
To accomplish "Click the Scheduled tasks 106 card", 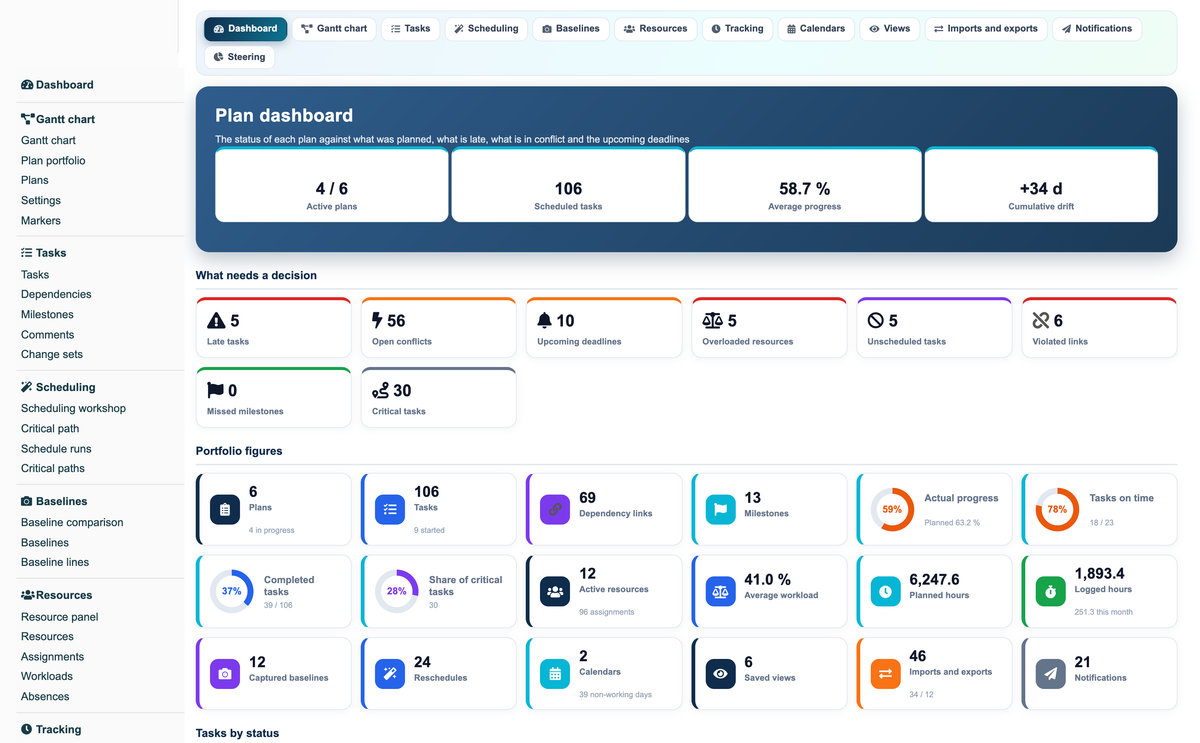I will coord(568,185).
